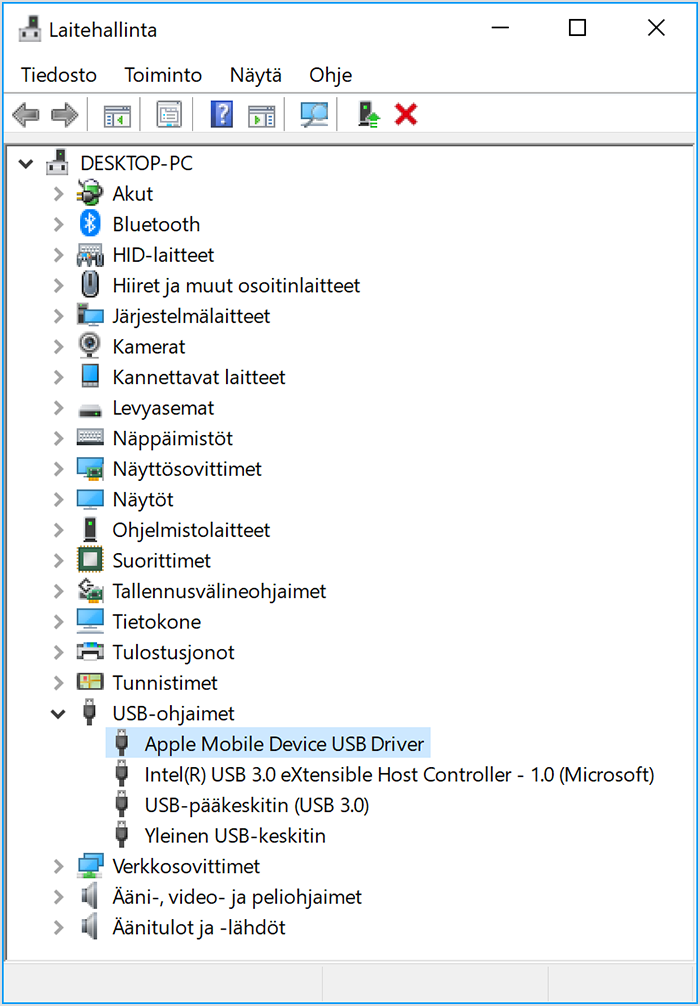Open the Näytä menu
The width and height of the screenshot is (700, 1006).
[255, 75]
